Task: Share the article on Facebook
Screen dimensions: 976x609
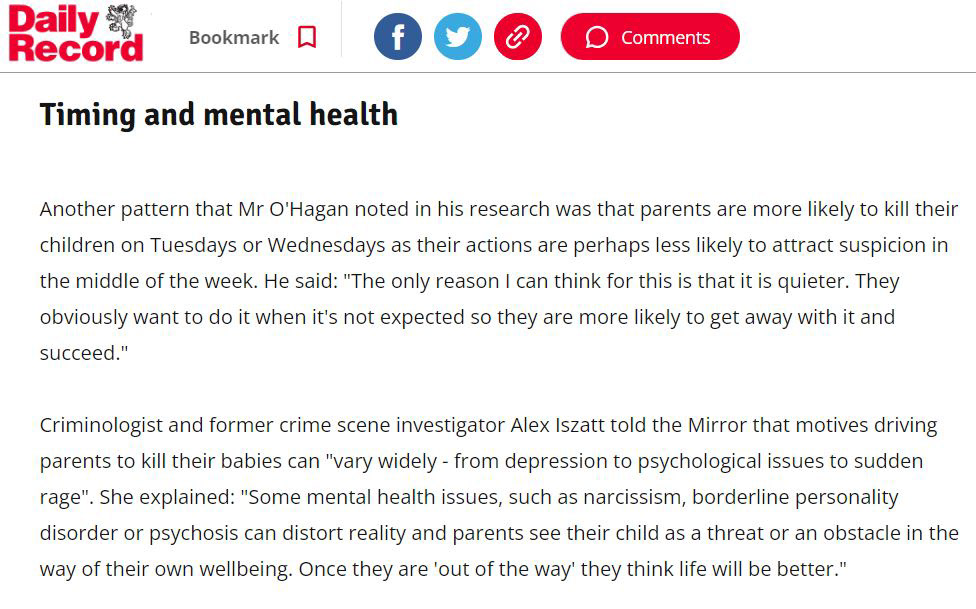Action: coord(397,36)
